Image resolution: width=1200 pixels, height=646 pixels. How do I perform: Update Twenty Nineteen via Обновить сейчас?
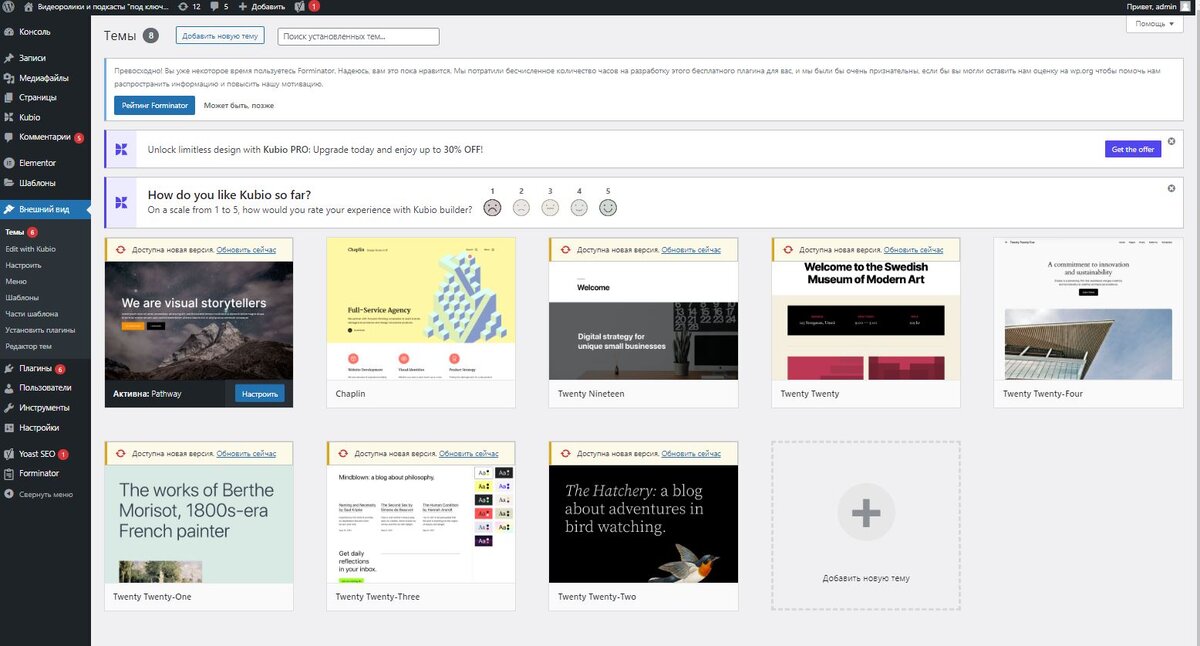click(x=691, y=250)
